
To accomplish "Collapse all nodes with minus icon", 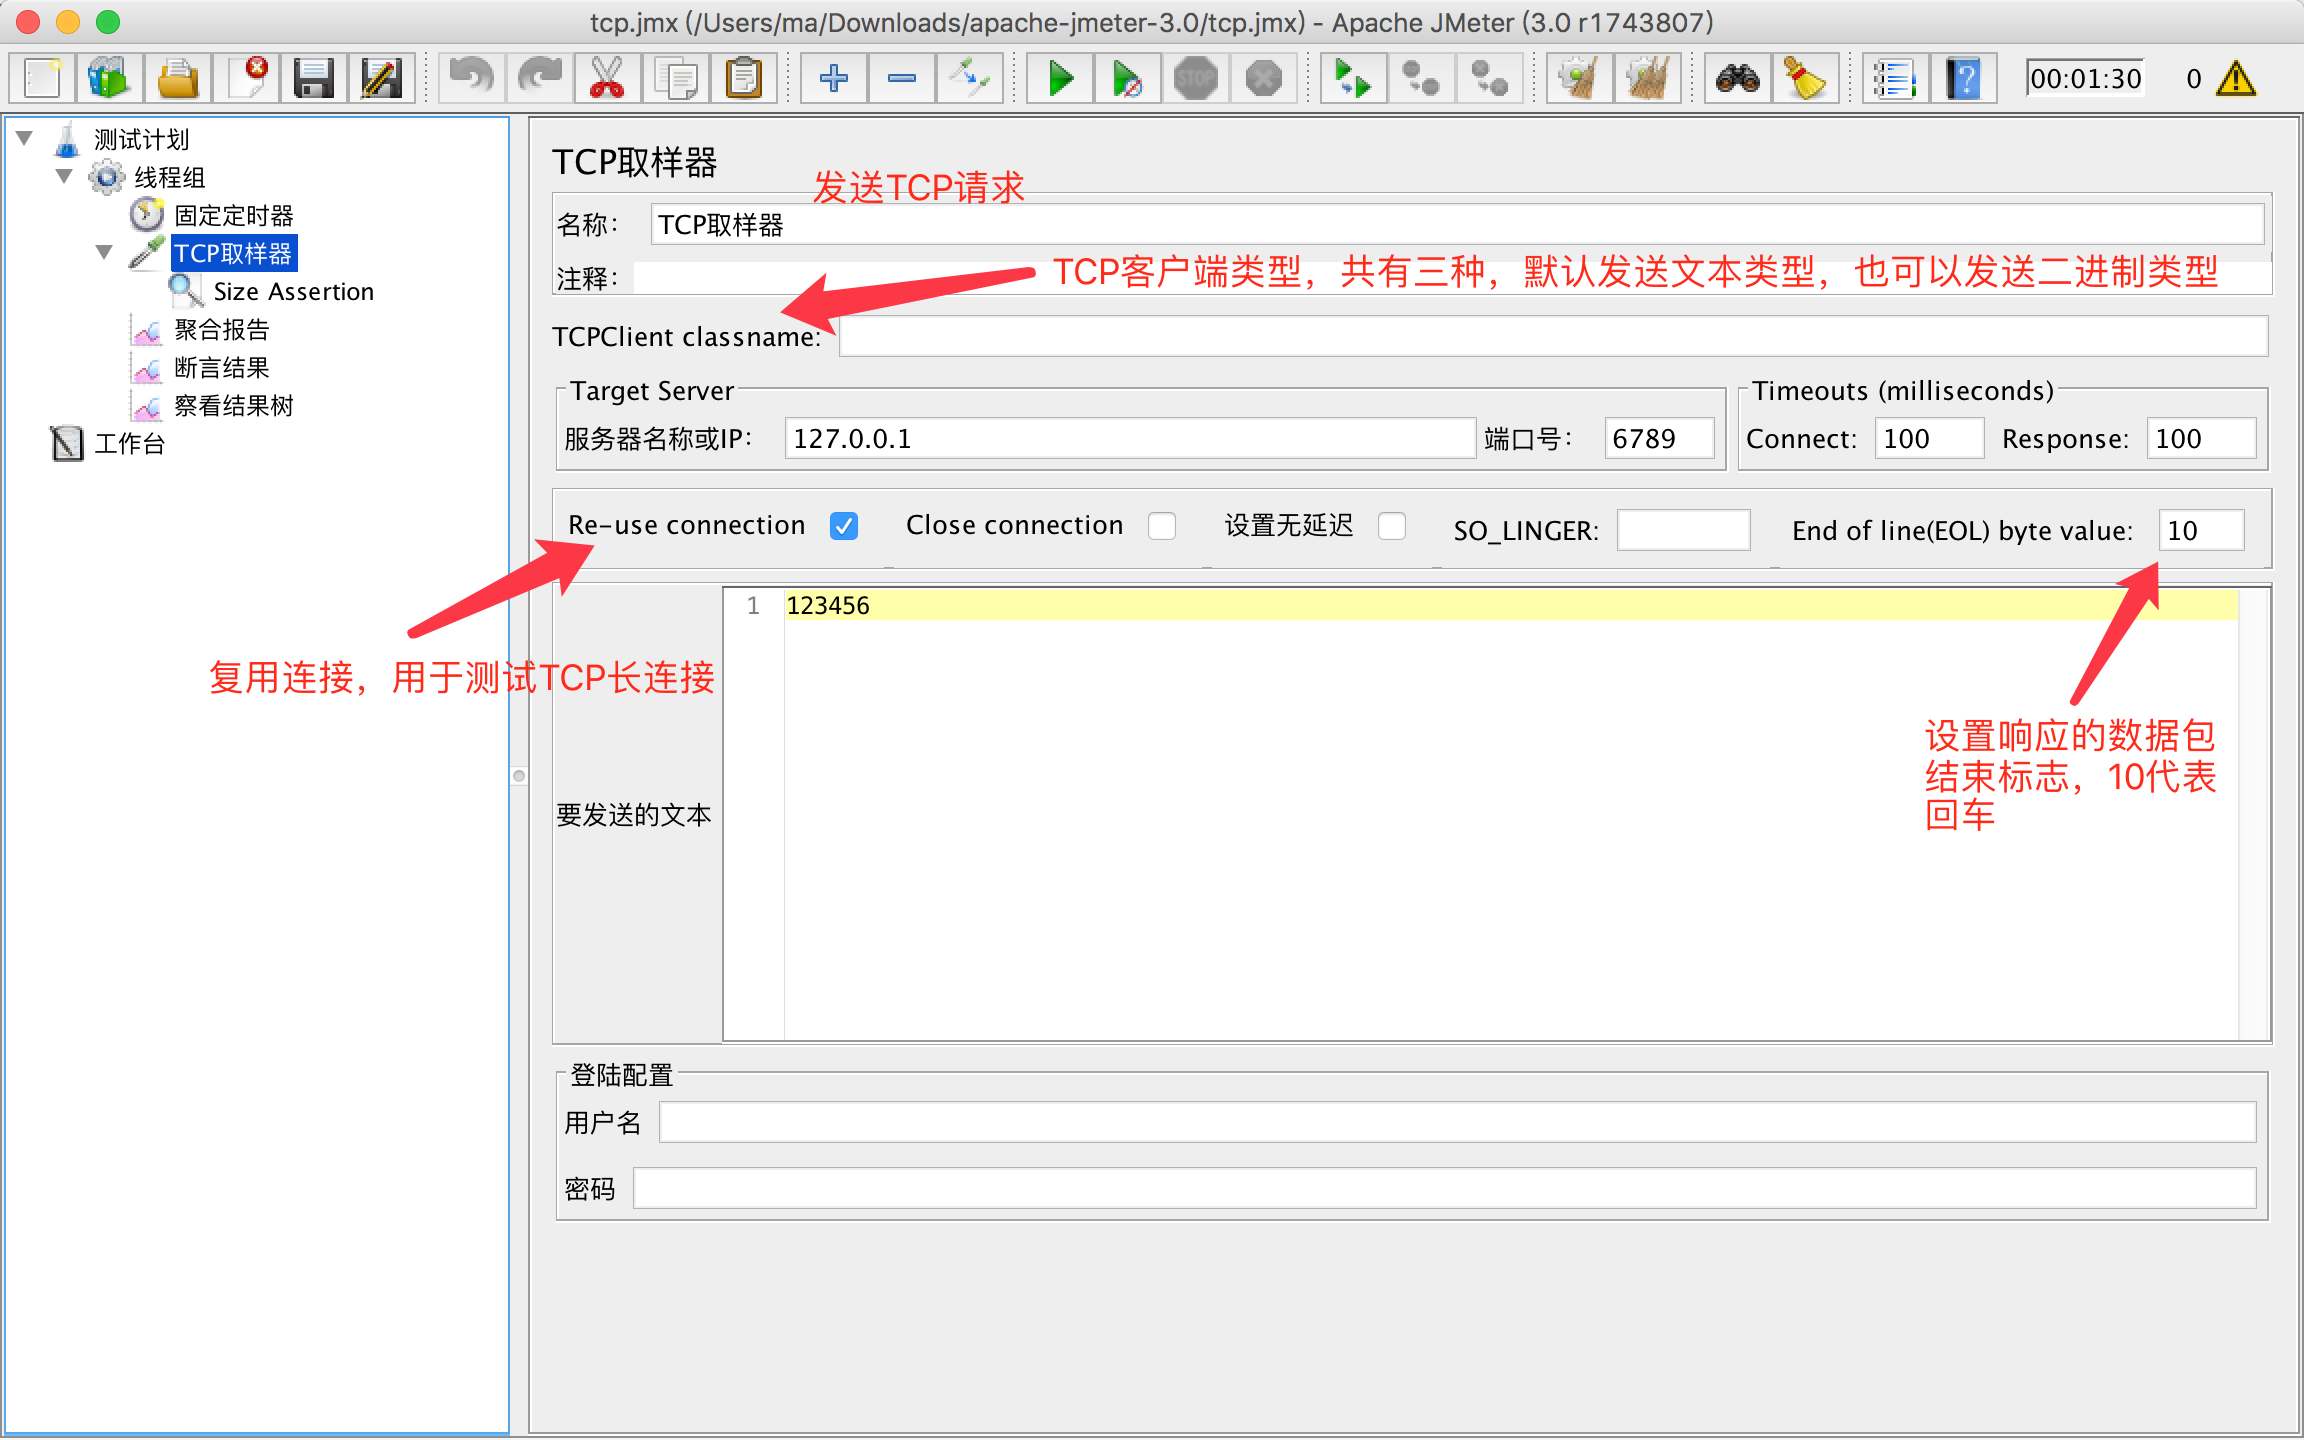I will coord(902,78).
